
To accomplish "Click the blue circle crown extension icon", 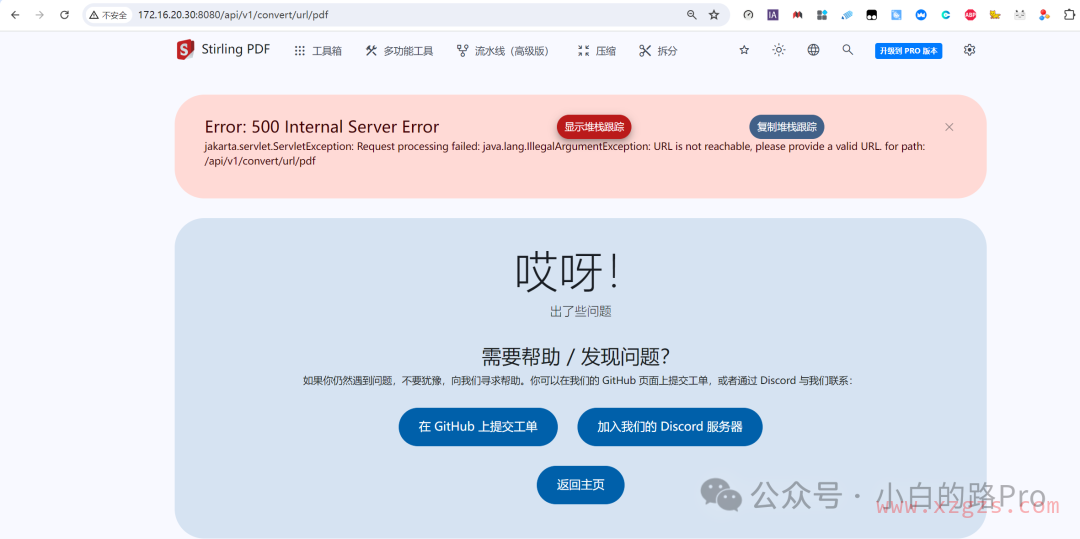I will (x=921, y=14).
